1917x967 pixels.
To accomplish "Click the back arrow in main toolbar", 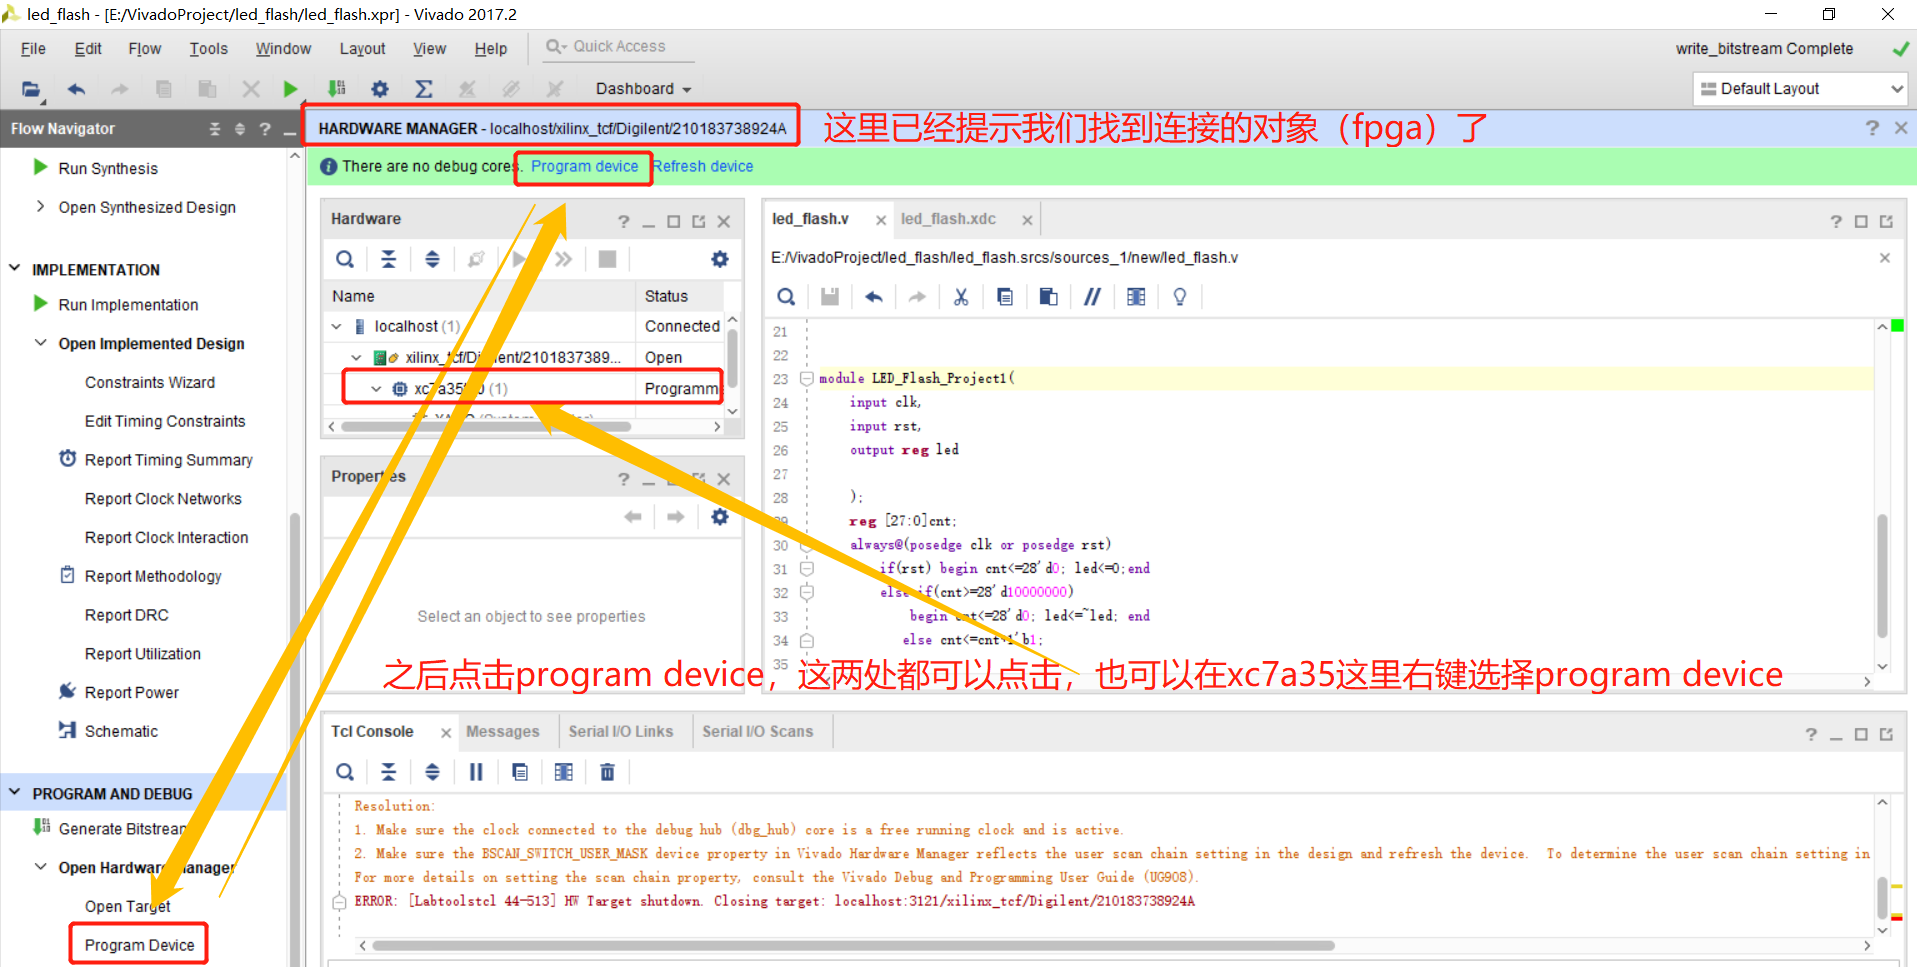I will [76, 88].
